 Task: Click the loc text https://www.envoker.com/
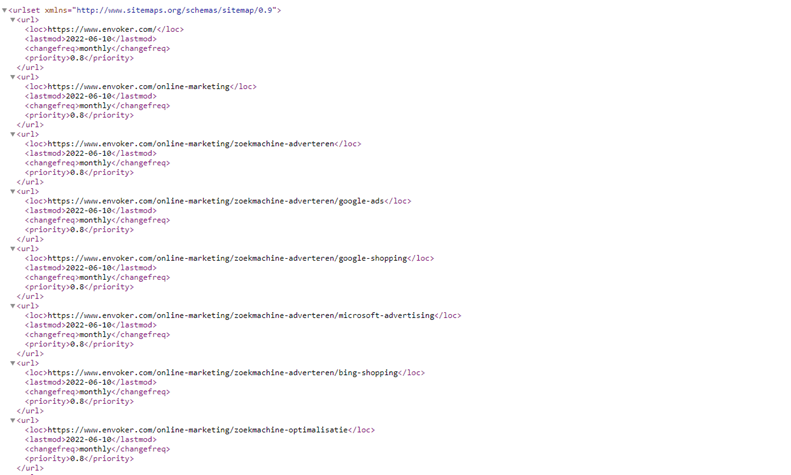(102, 29)
